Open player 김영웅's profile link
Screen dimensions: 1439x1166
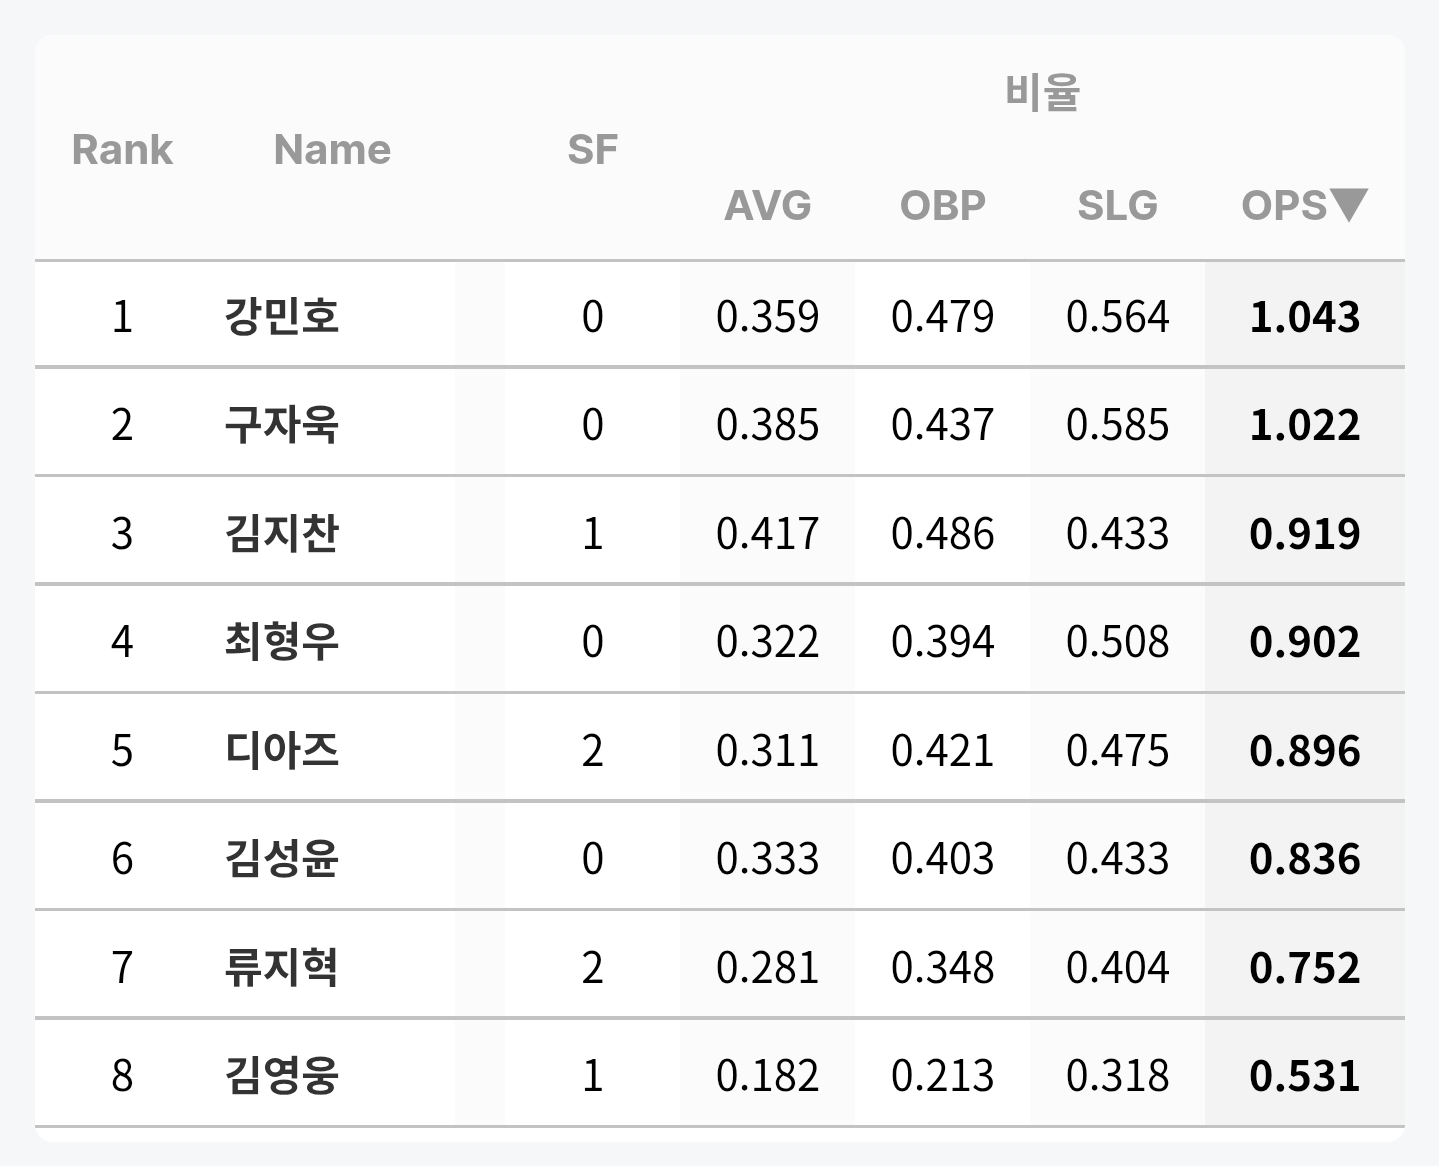282,1075
